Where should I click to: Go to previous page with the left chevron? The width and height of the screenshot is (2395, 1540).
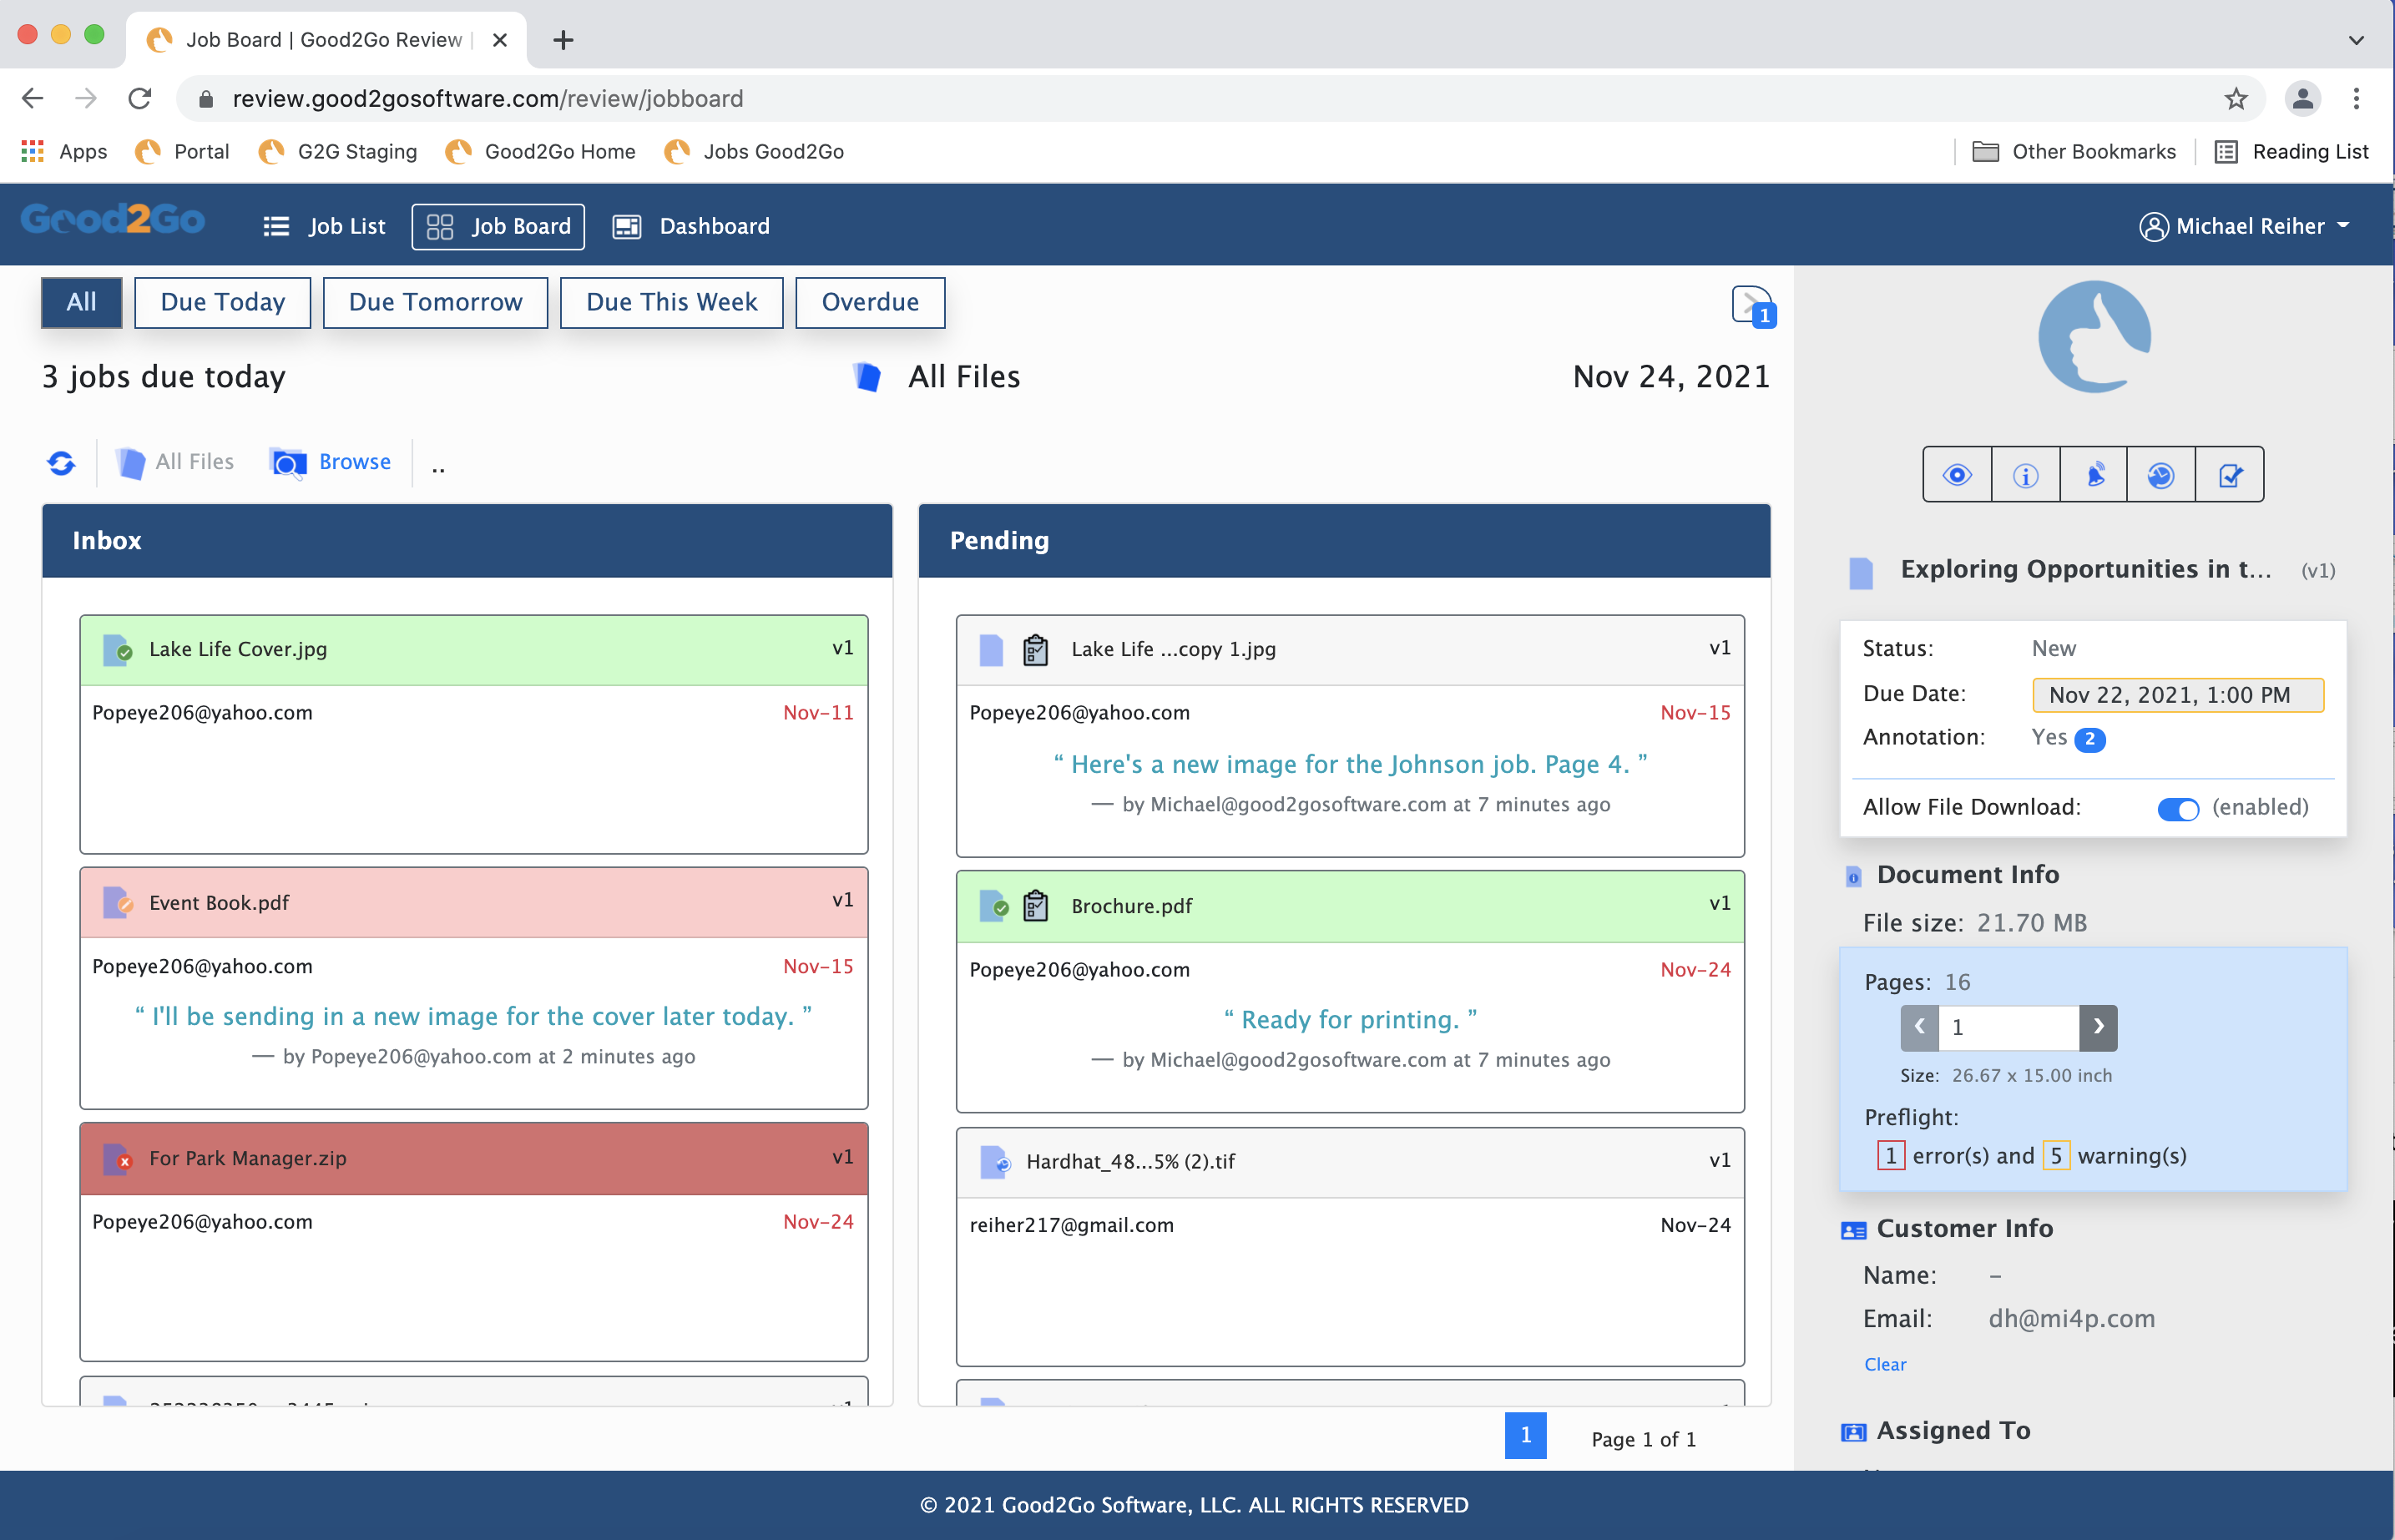click(1919, 1027)
